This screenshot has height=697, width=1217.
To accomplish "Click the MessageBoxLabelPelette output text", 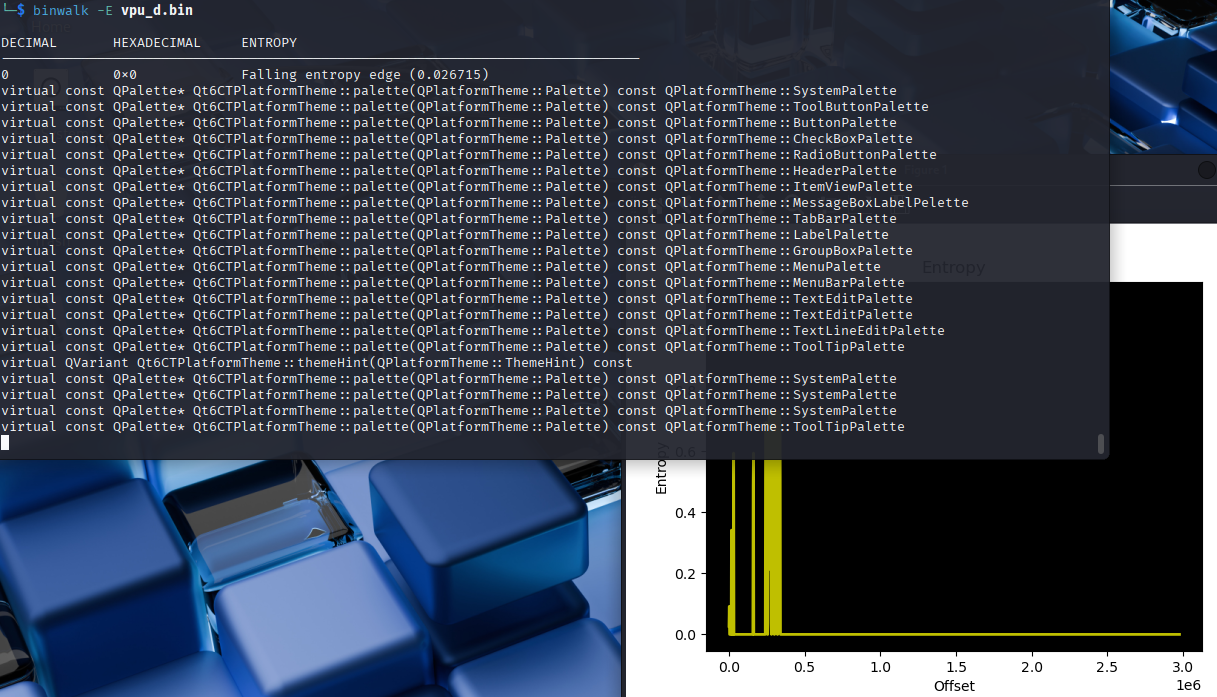I will [x=880, y=203].
